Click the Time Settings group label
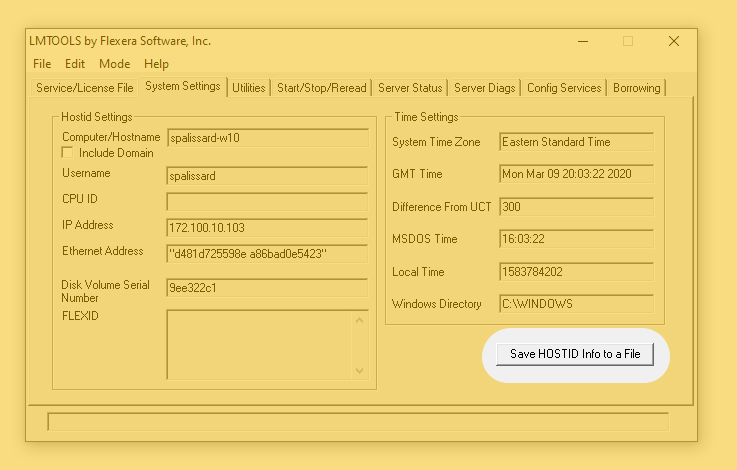737x470 pixels. click(x=426, y=117)
